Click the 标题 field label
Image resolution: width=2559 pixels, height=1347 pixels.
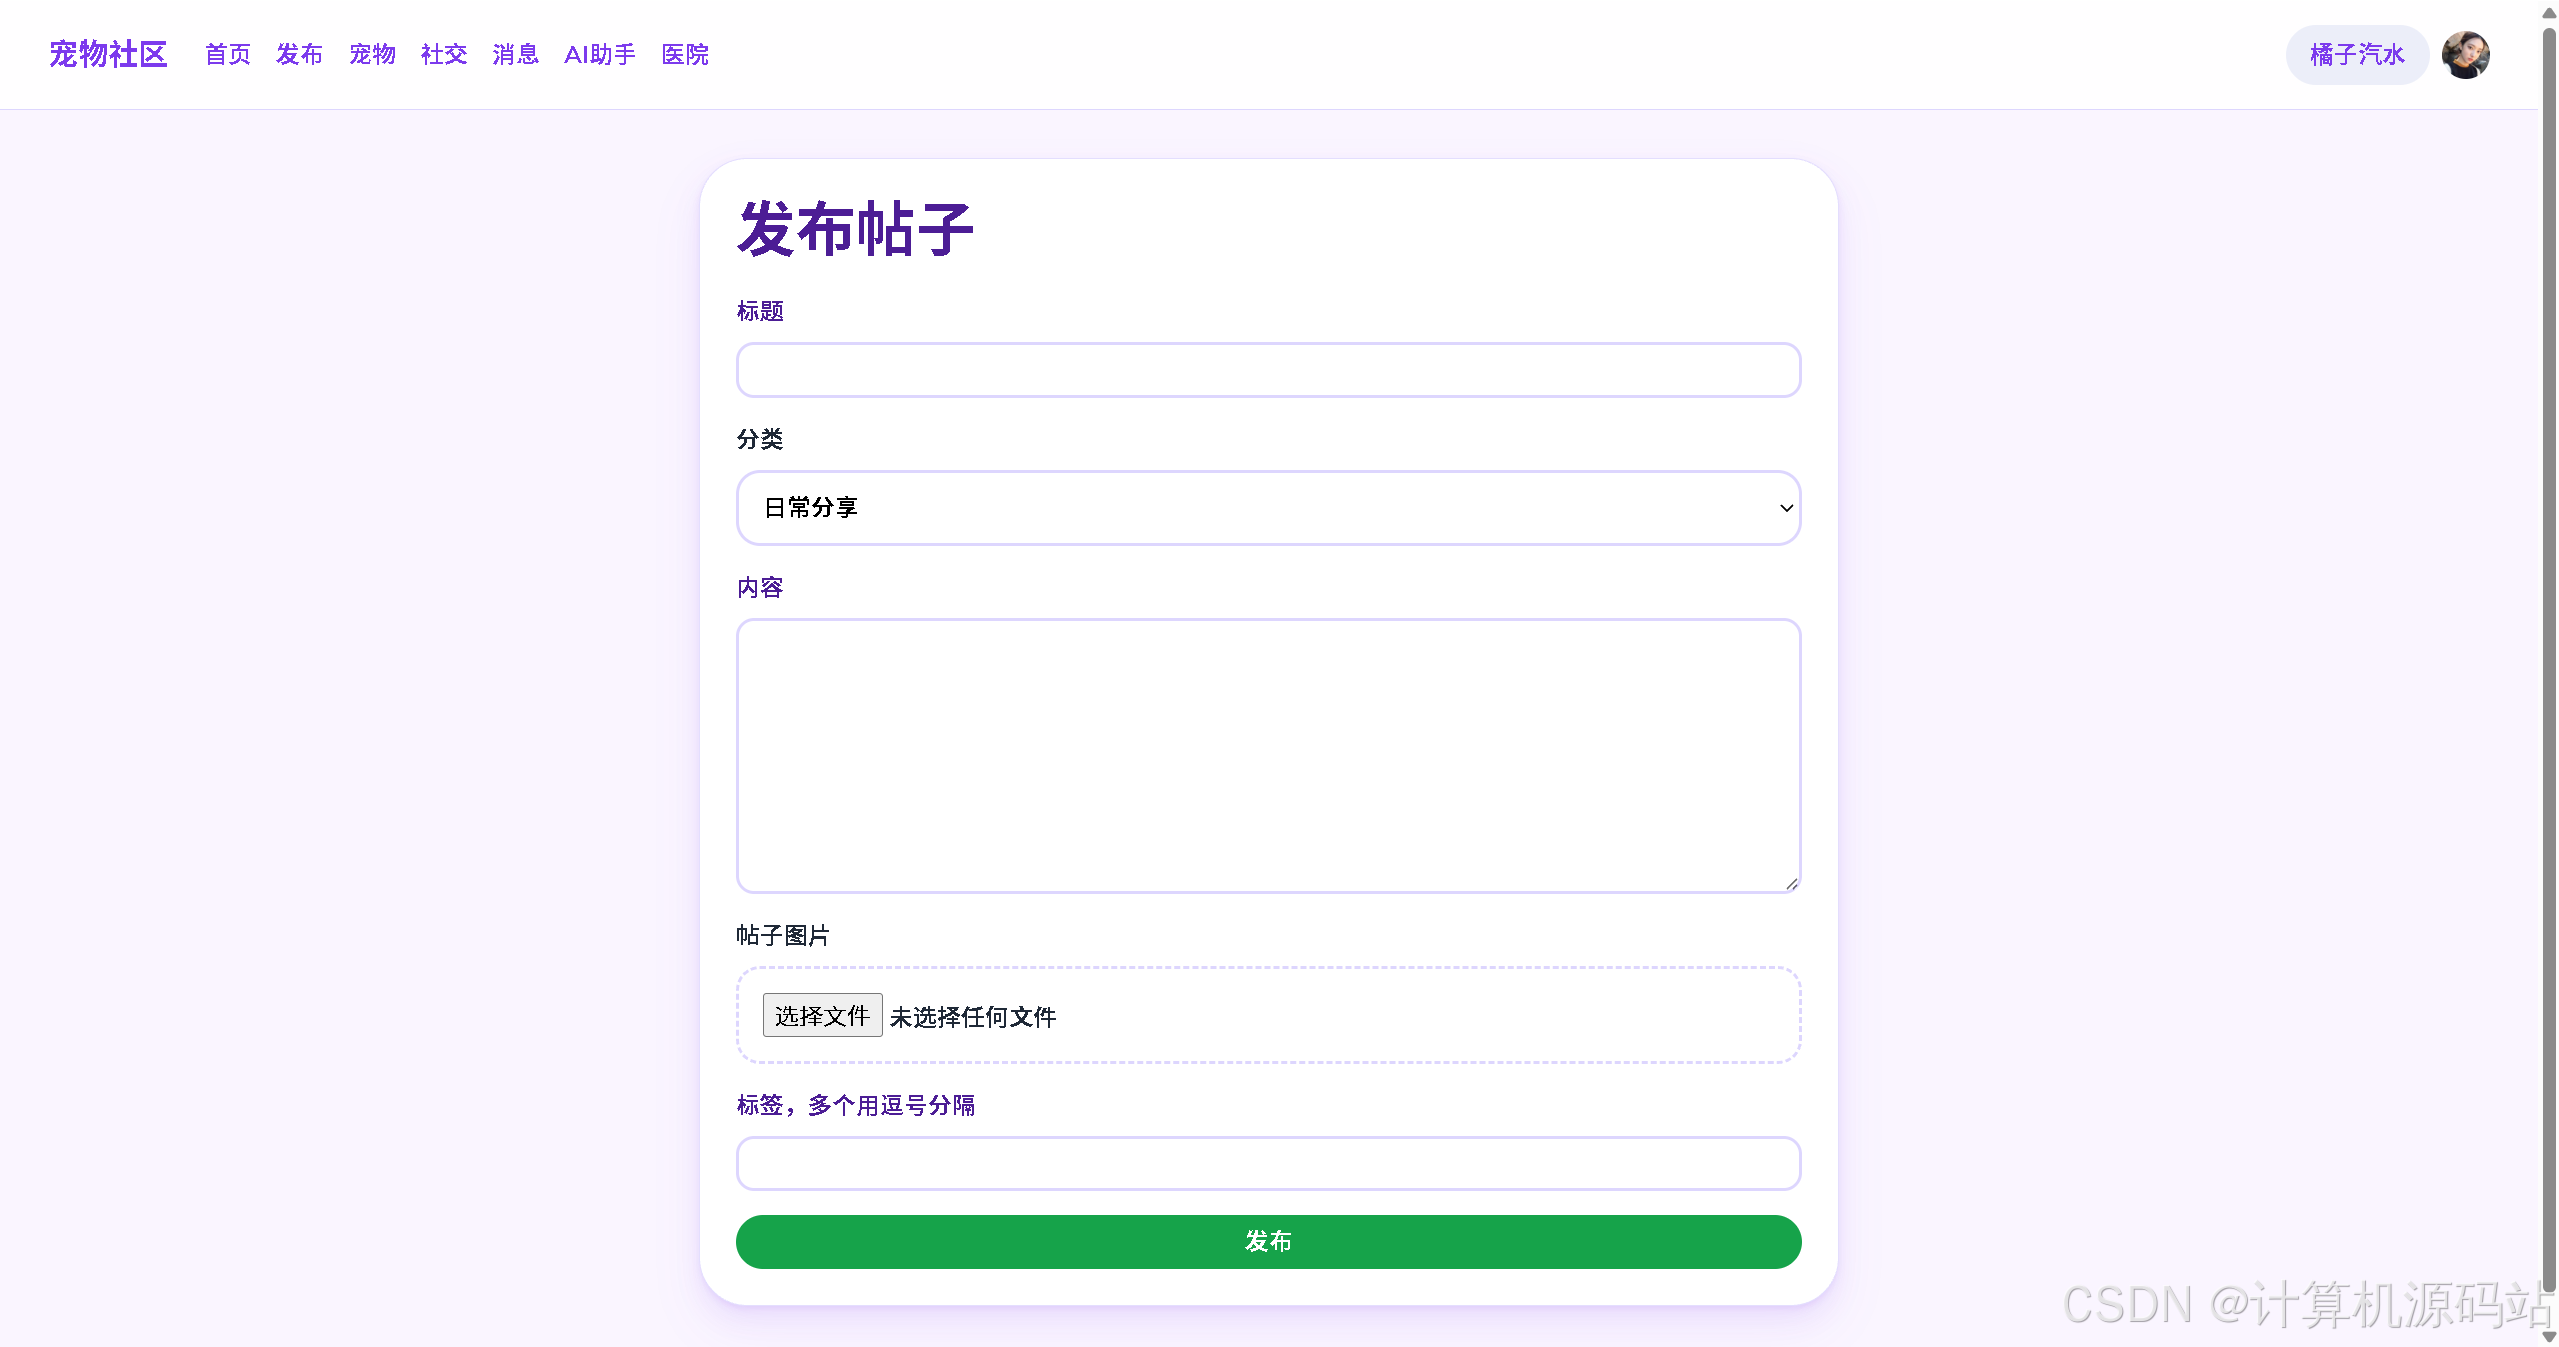tap(760, 311)
